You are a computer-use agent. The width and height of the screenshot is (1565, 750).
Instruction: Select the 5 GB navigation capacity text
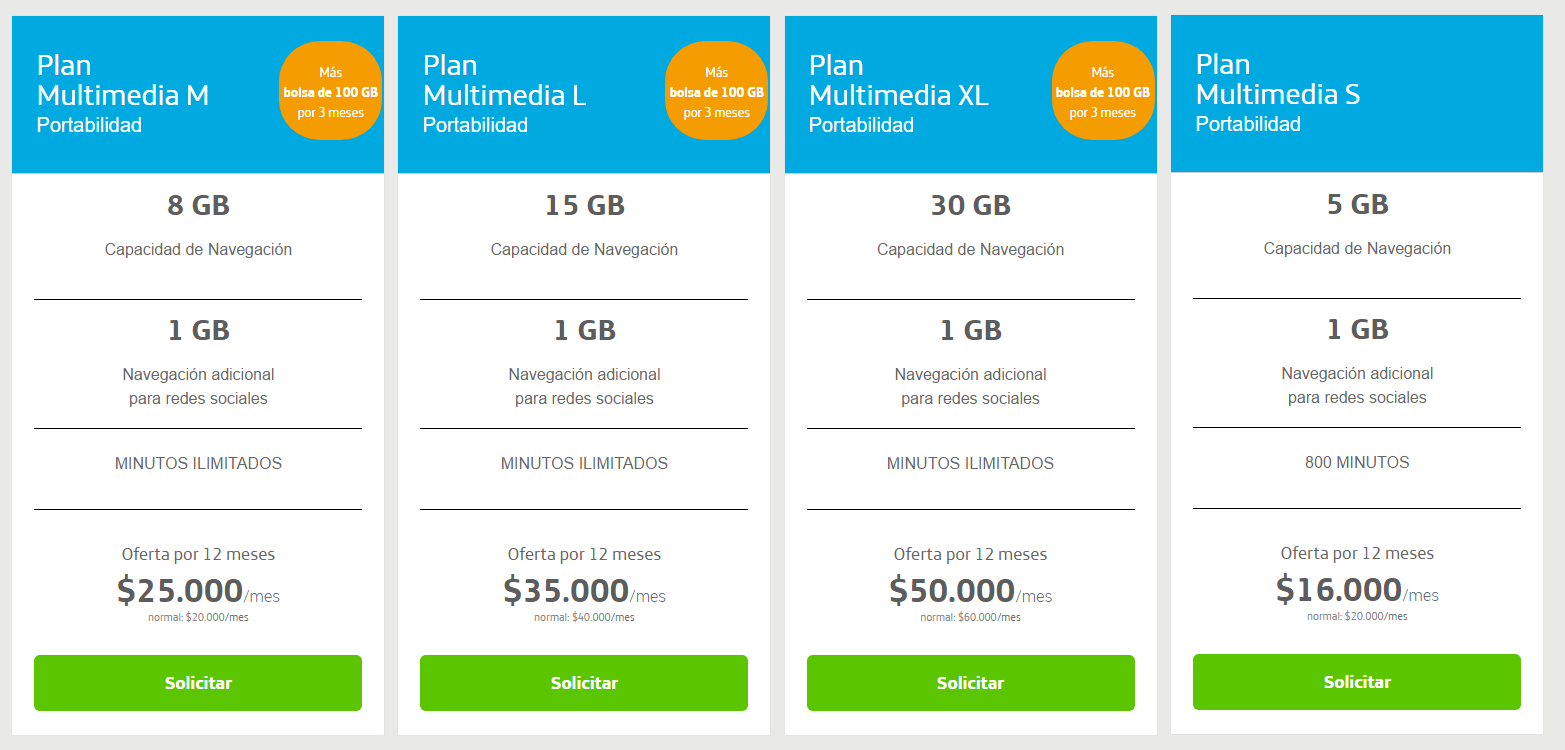click(1357, 205)
